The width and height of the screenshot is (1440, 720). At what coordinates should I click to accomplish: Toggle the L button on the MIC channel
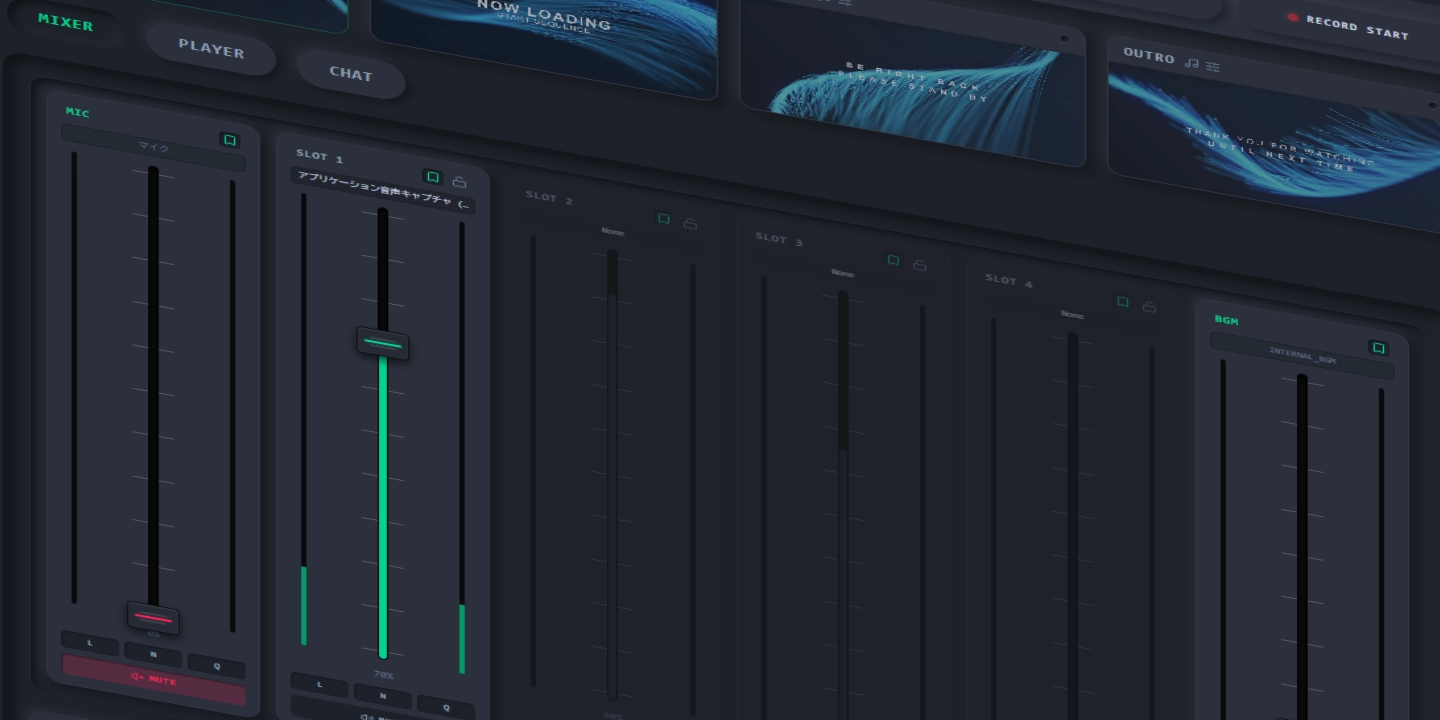point(90,643)
